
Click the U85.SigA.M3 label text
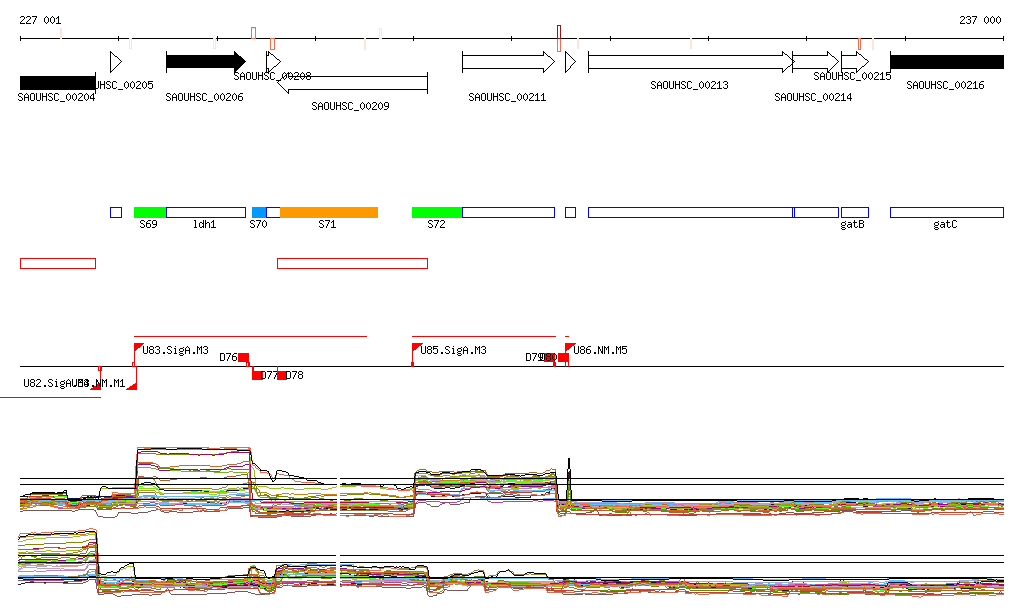pyautogui.click(x=453, y=351)
